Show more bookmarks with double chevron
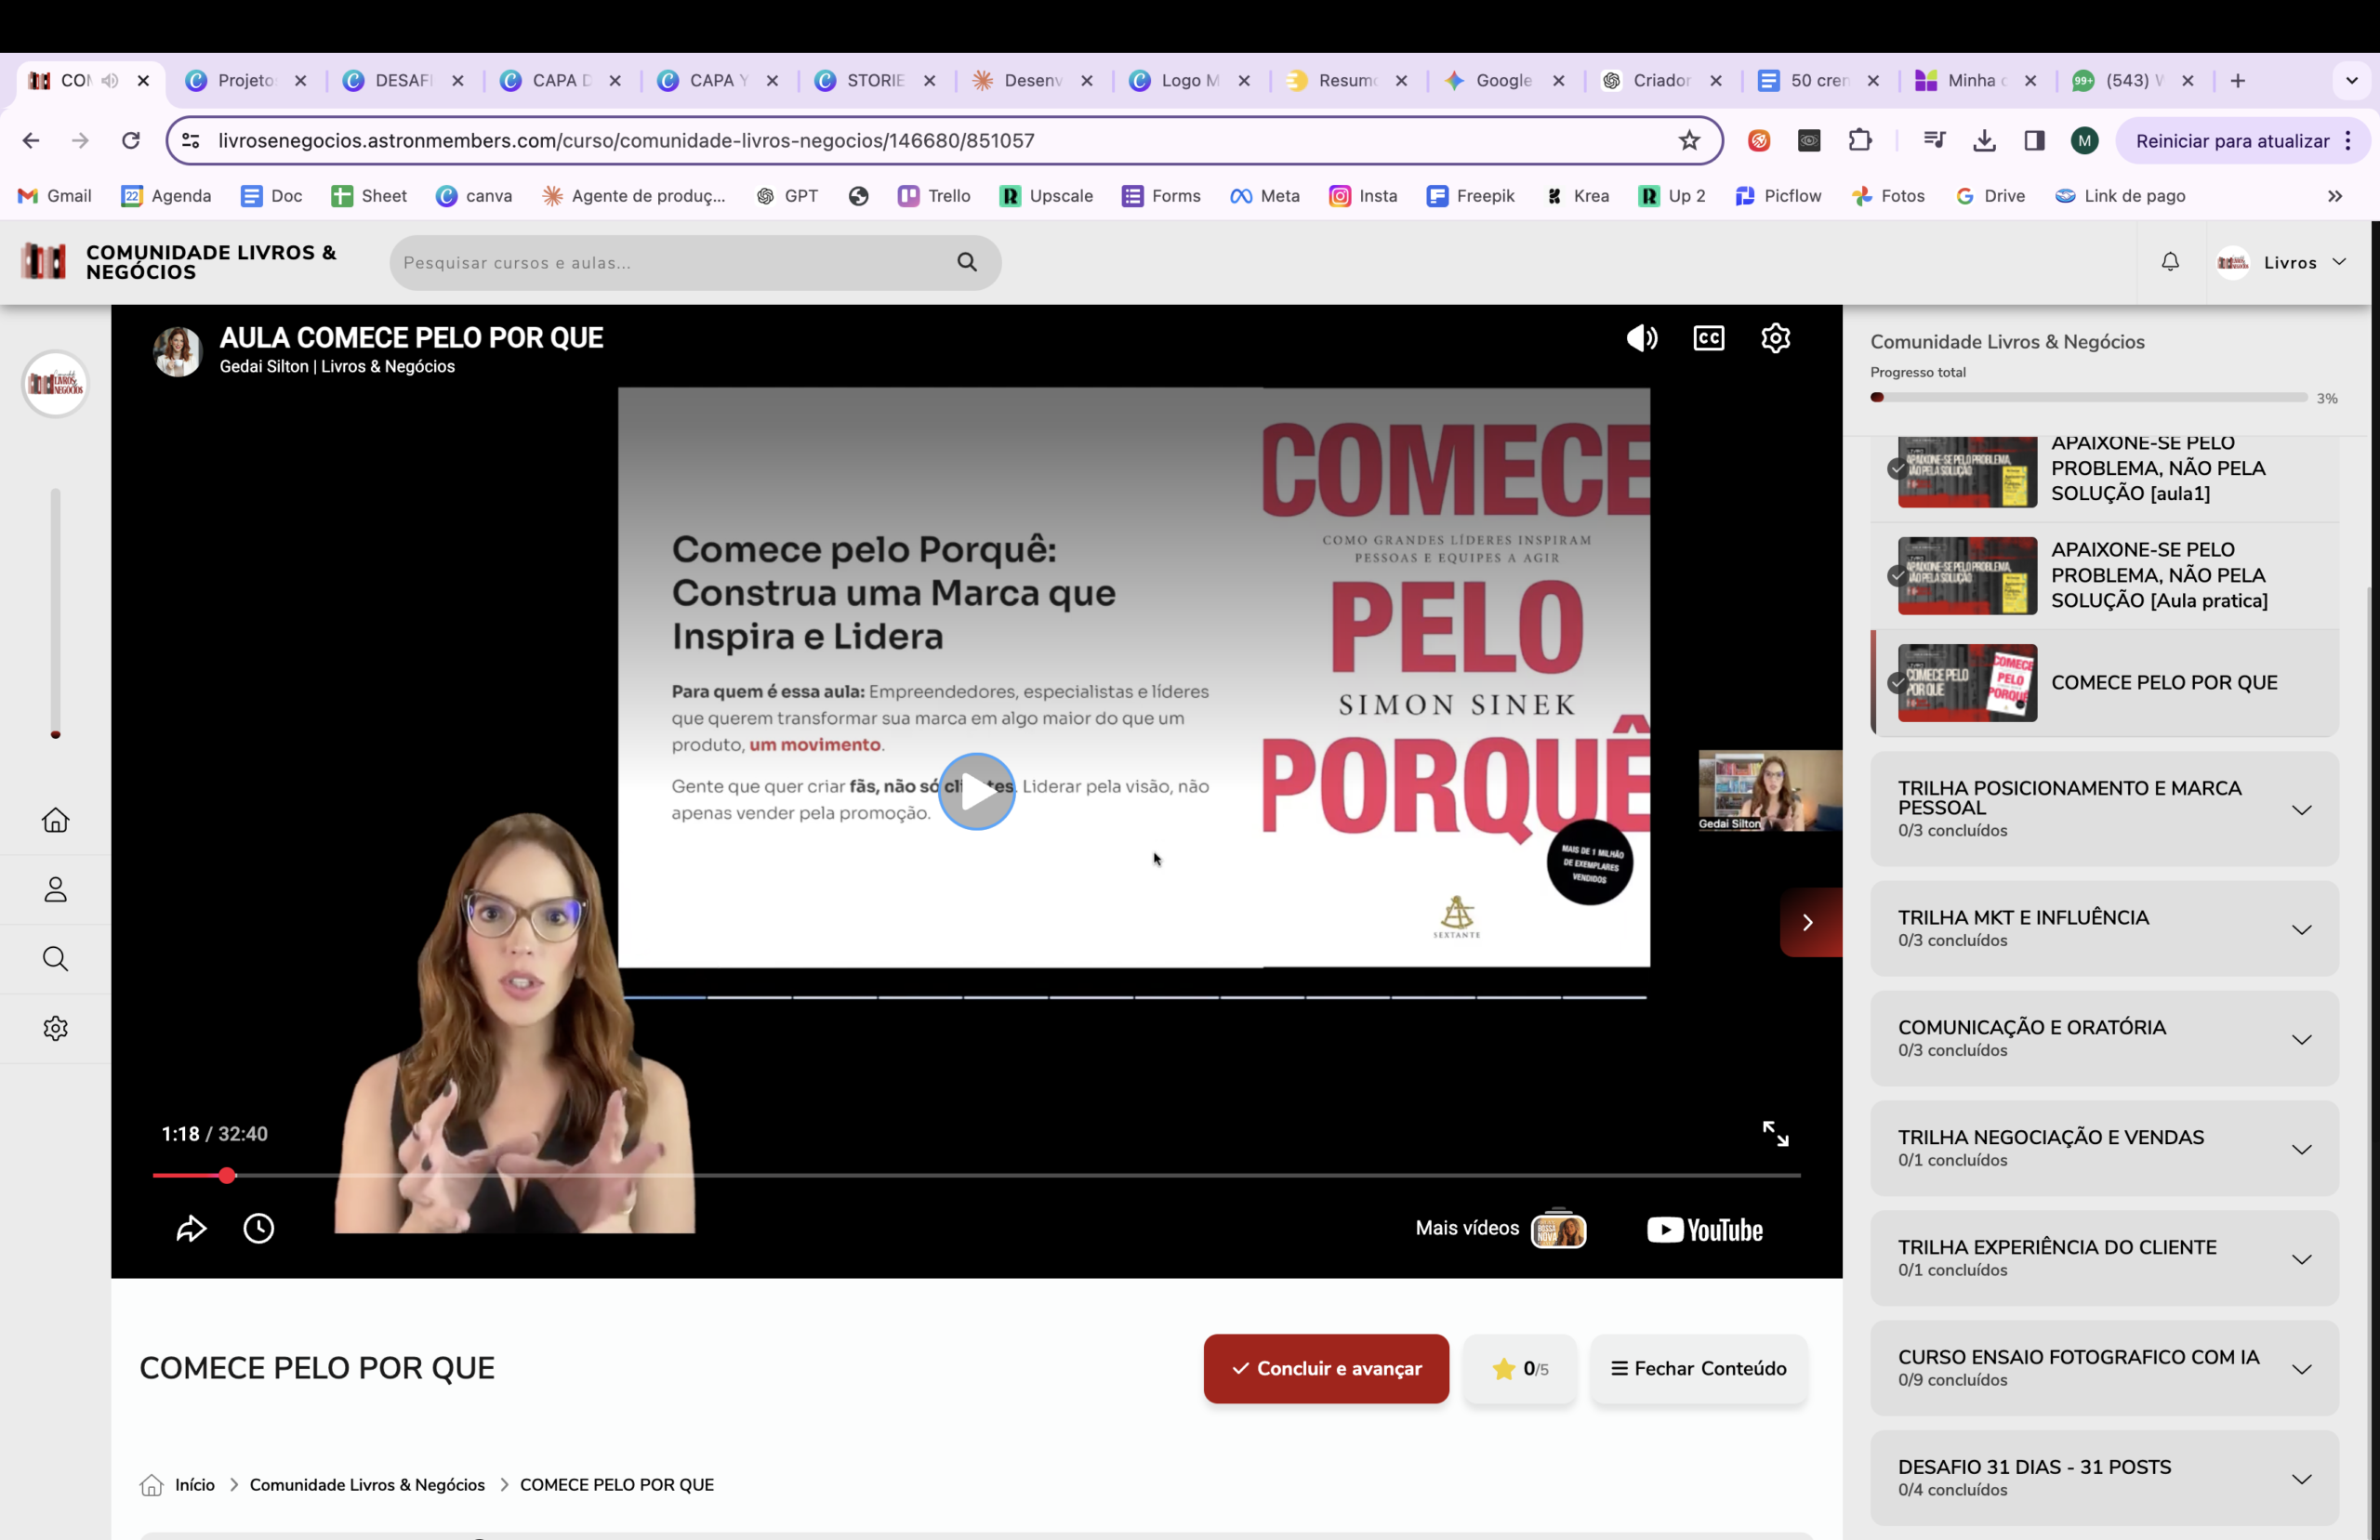This screenshot has width=2380, height=1540. point(2335,196)
